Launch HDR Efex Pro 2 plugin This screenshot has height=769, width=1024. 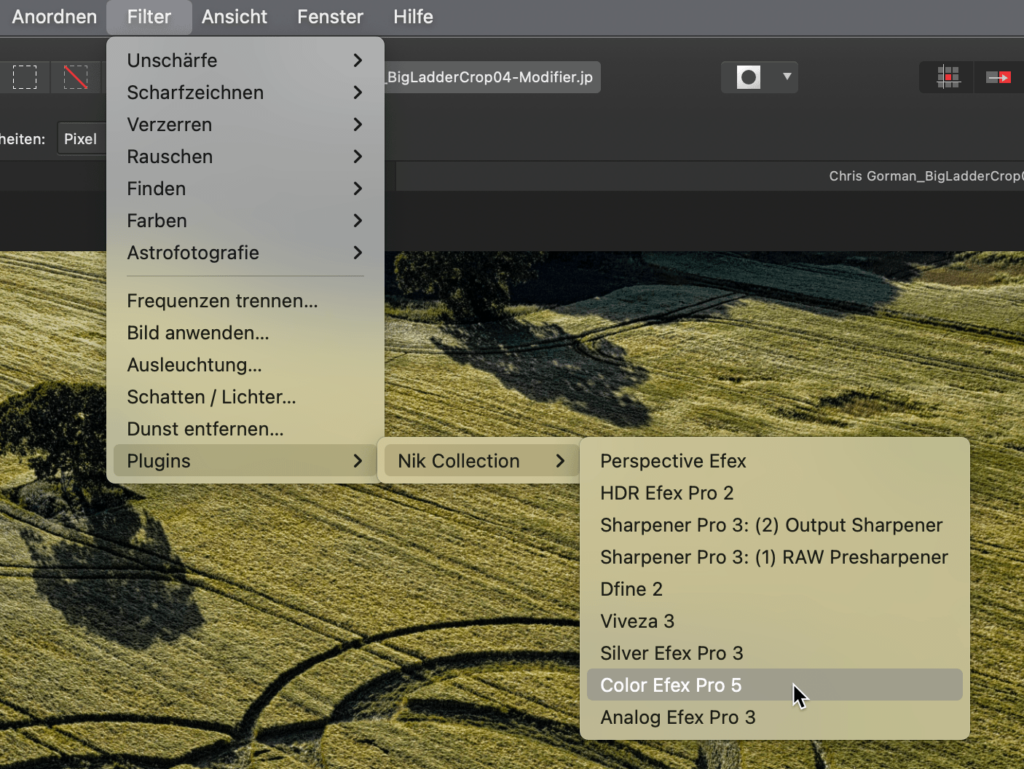pyautogui.click(x=775, y=492)
